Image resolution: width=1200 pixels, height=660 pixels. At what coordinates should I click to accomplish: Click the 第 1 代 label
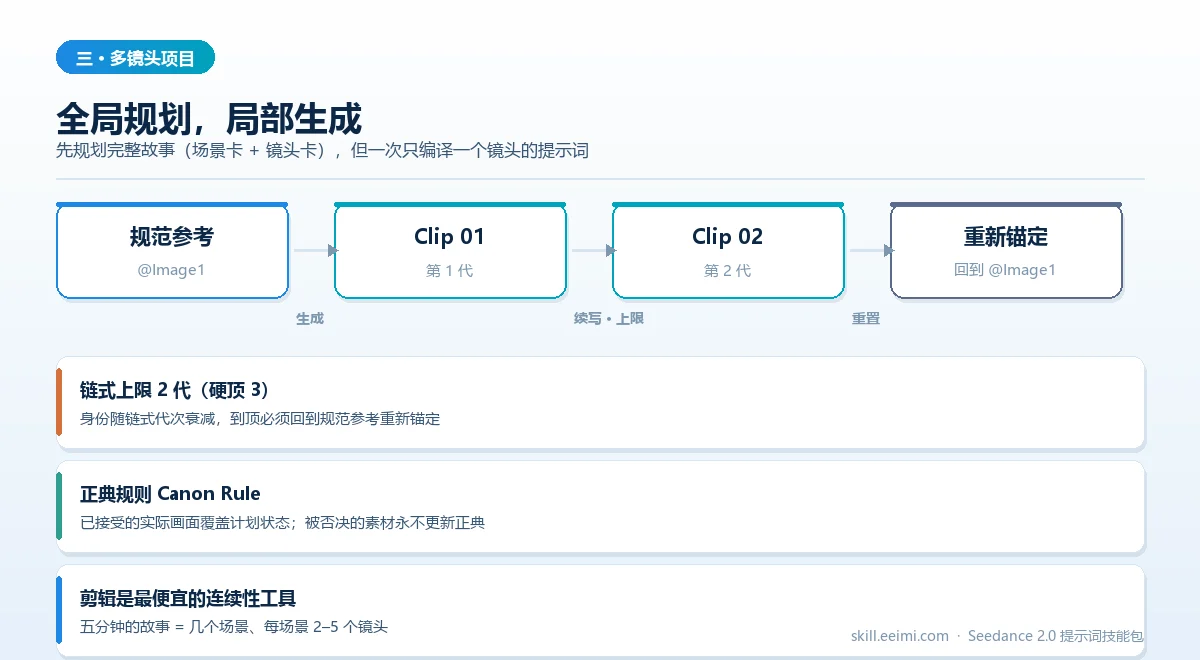tap(450, 270)
